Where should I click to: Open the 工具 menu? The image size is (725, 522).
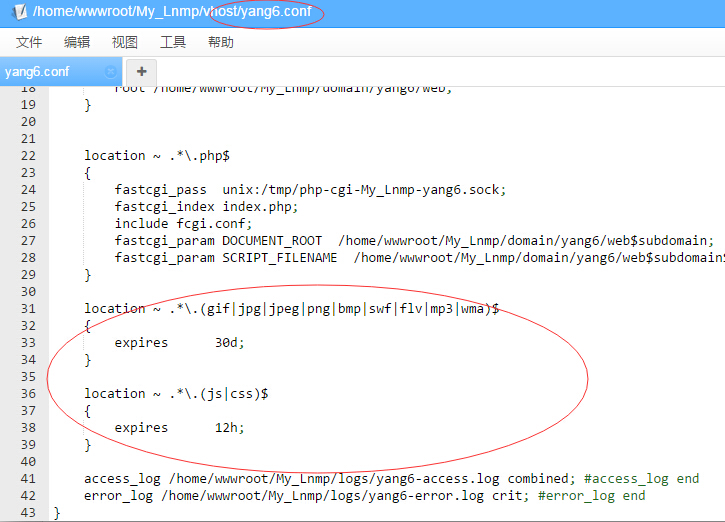coord(173,42)
